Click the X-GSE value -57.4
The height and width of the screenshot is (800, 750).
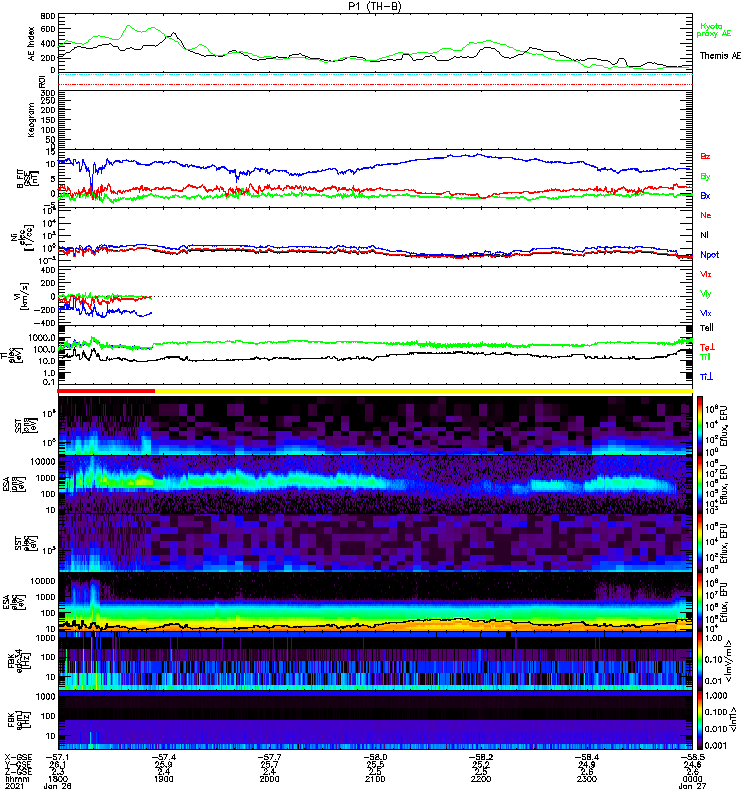point(163,757)
